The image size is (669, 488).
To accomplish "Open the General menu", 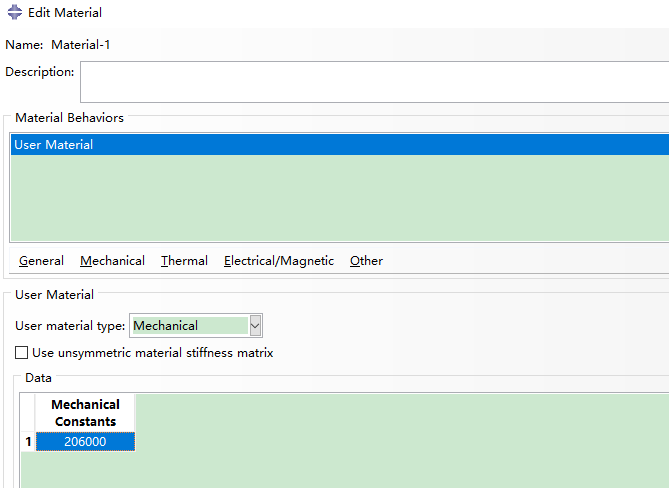I will coord(41,261).
